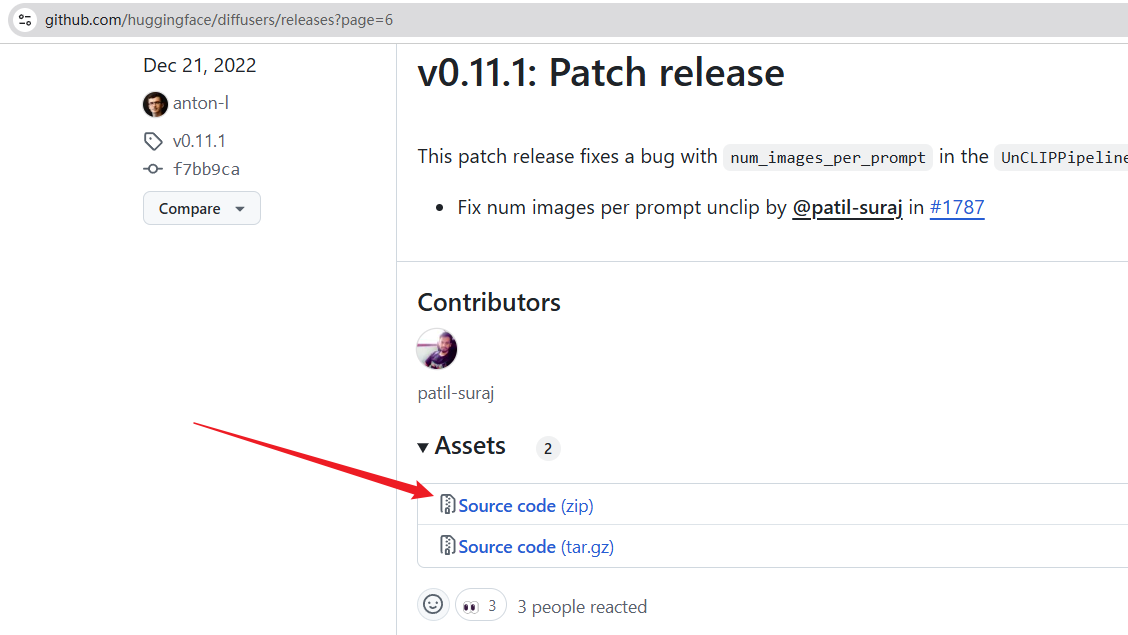Open the Compare dropdown
This screenshot has width=1128, height=635.
[x=202, y=208]
